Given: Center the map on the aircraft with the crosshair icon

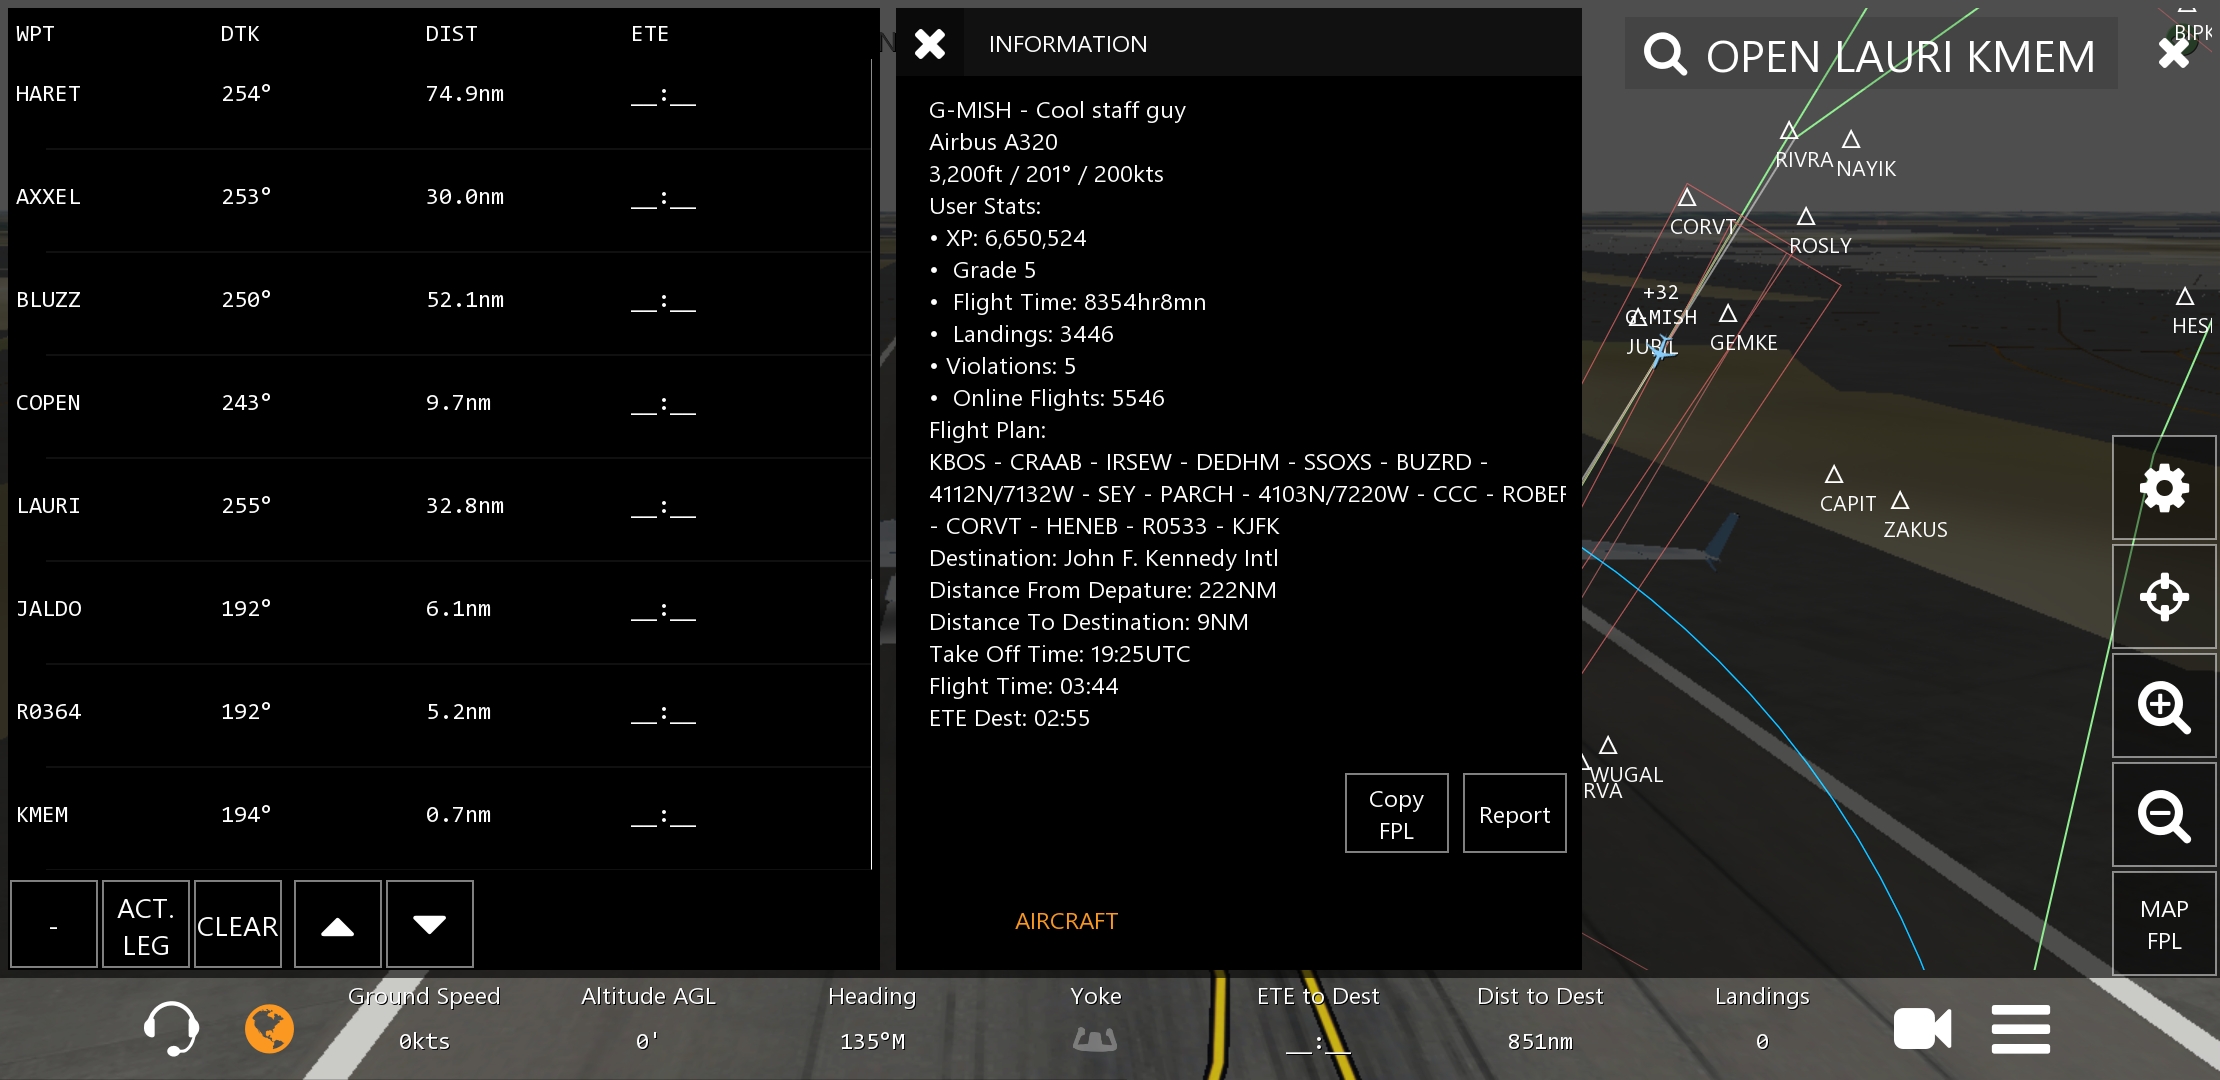Looking at the screenshot, I should click(x=2164, y=598).
